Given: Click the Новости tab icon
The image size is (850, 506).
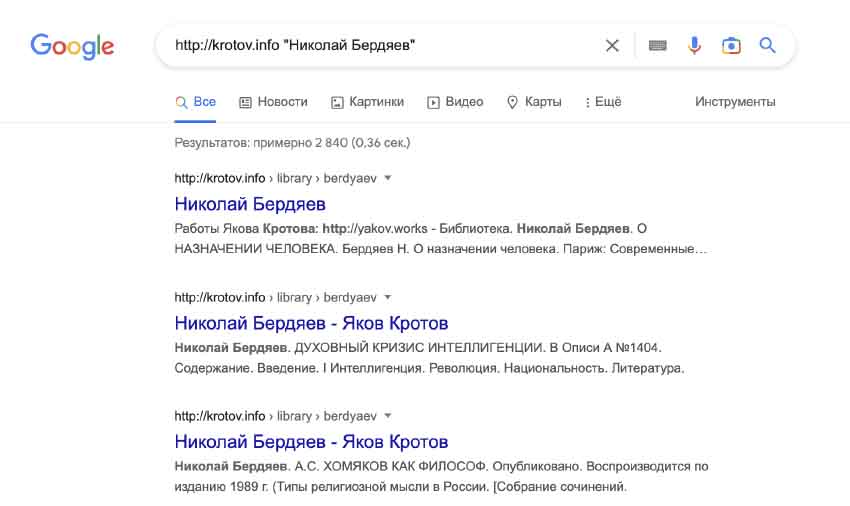Looking at the screenshot, I should (246, 102).
